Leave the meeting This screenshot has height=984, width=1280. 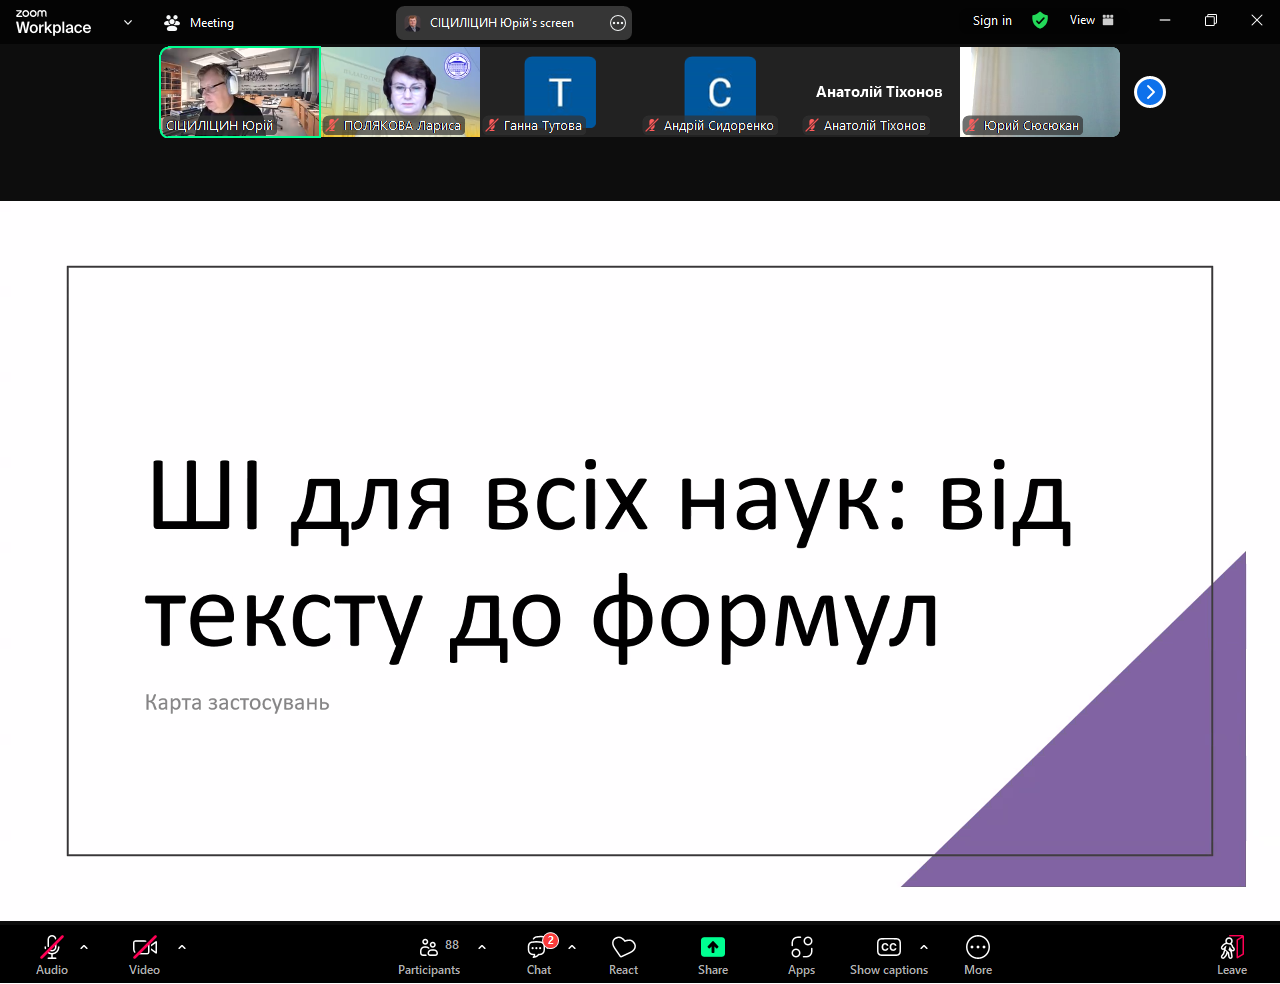1231,955
